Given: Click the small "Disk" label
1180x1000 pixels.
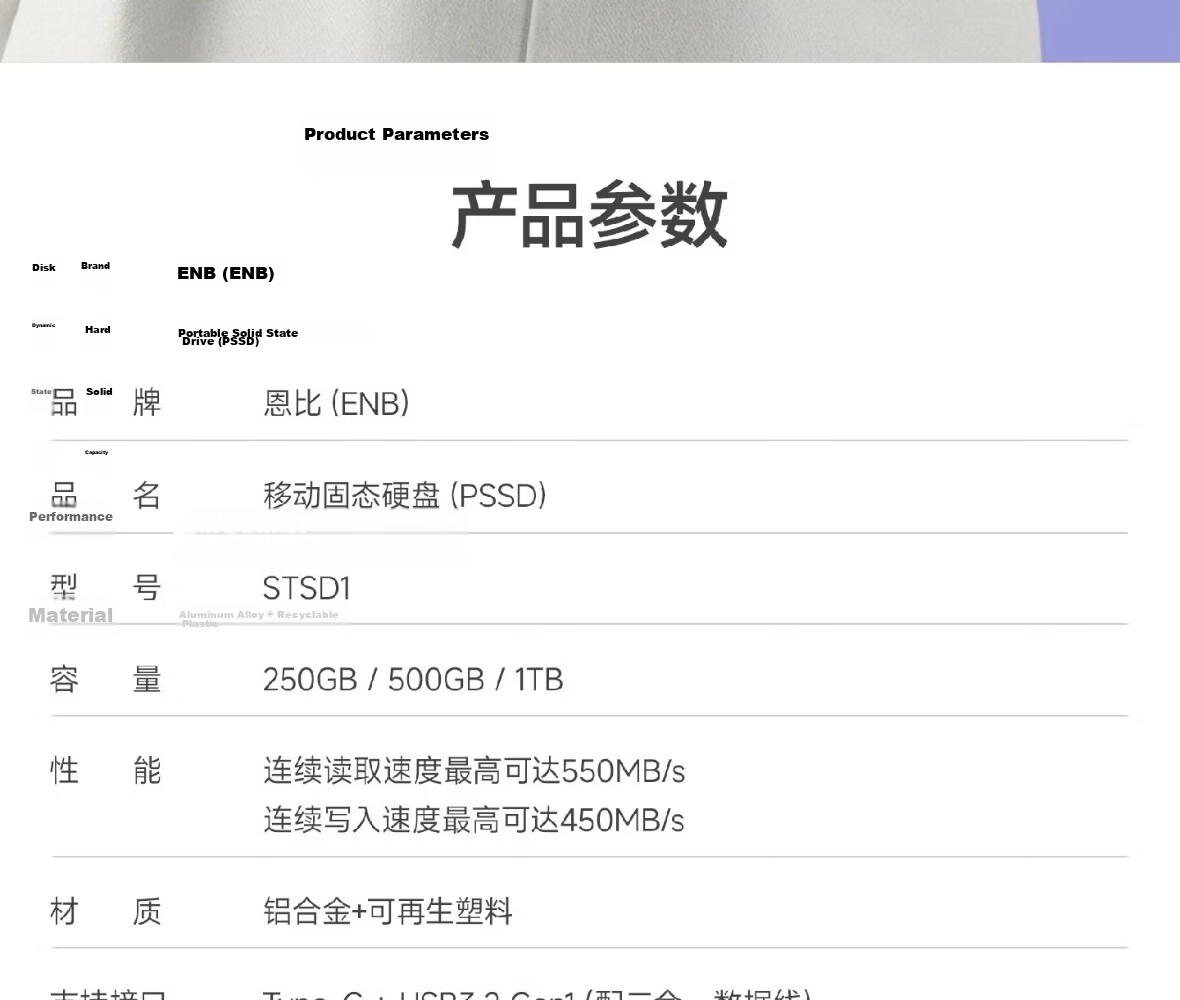Looking at the screenshot, I should 44,268.
